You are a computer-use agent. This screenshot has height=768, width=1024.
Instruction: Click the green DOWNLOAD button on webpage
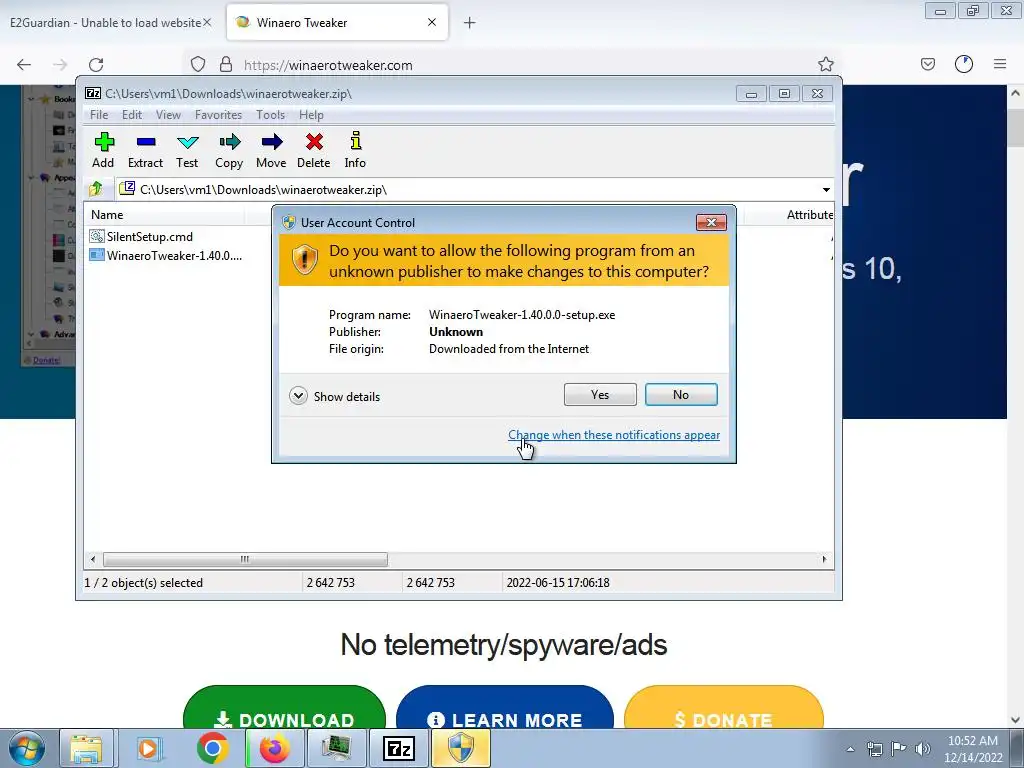[284, 707]
